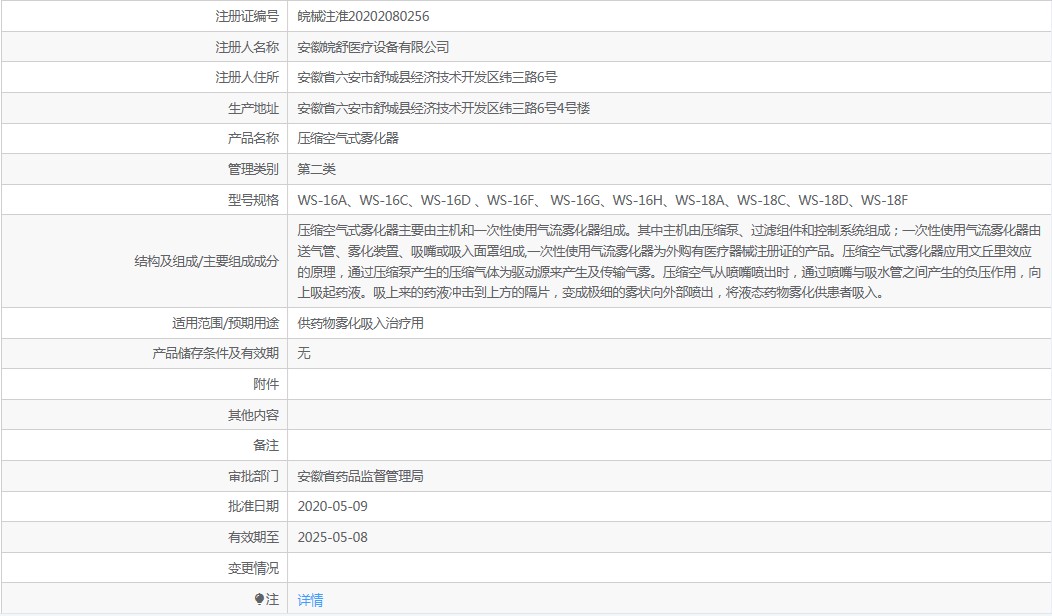Screen dimensions: 1052x616
Task: Select expiry date 2025-05-08
Action: point(332,537)
